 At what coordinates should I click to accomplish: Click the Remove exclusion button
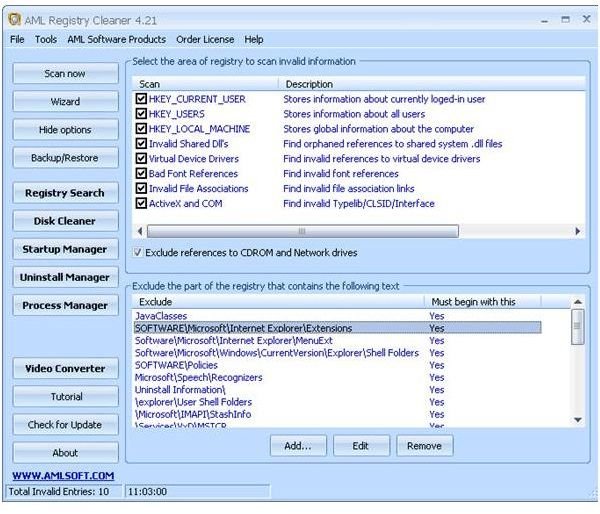point(424,445)
